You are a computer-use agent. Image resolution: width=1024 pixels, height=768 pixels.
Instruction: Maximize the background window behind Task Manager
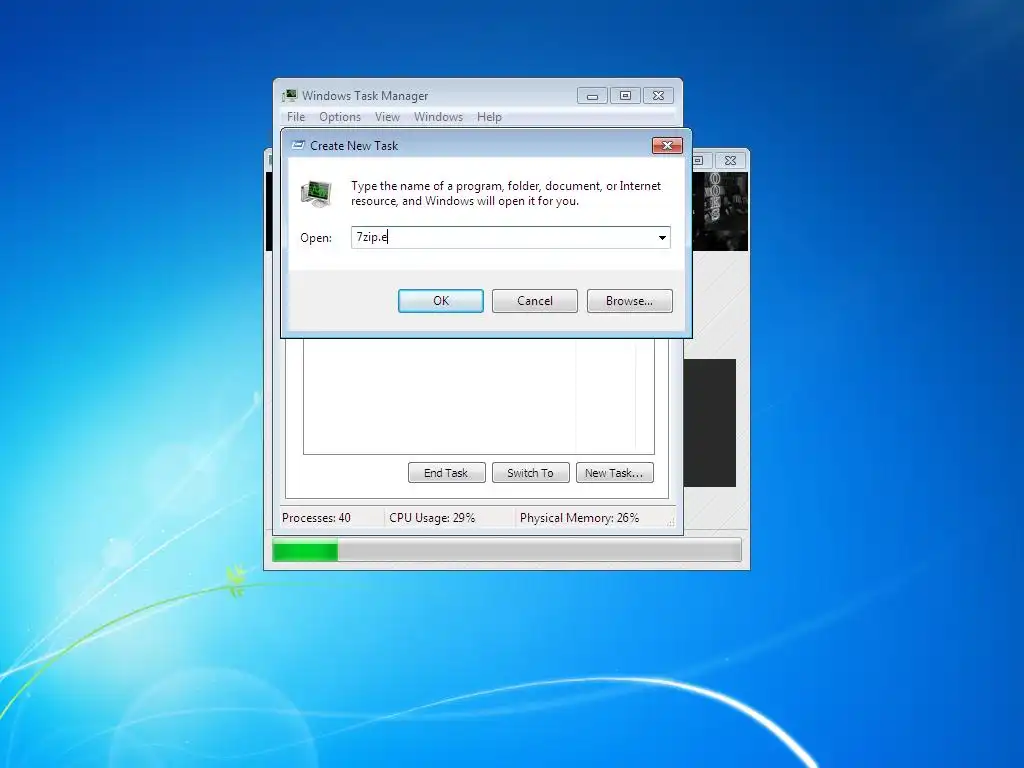[x=699, y=160]
